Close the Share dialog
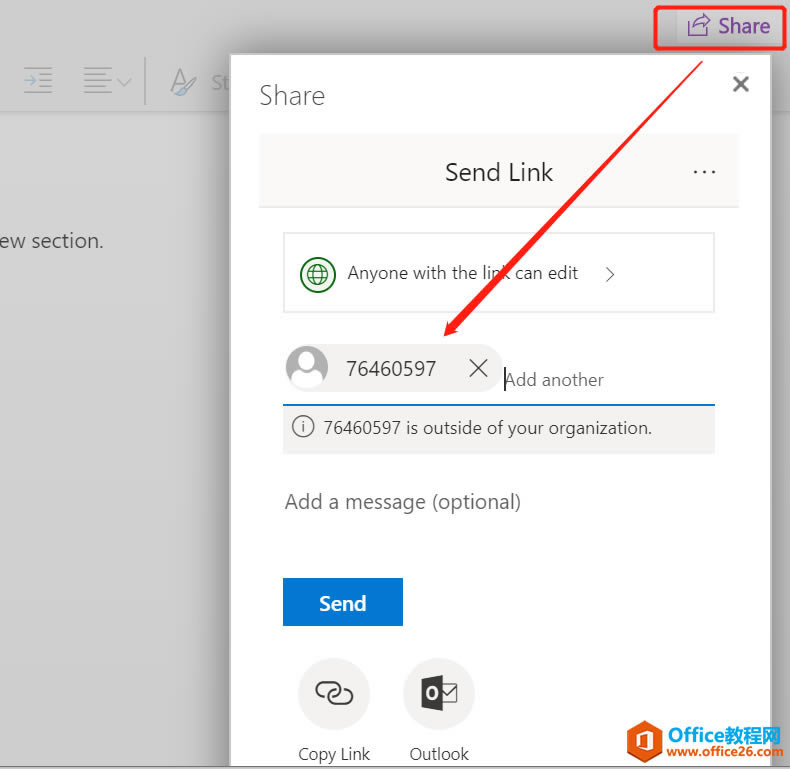 pos(740,84)
